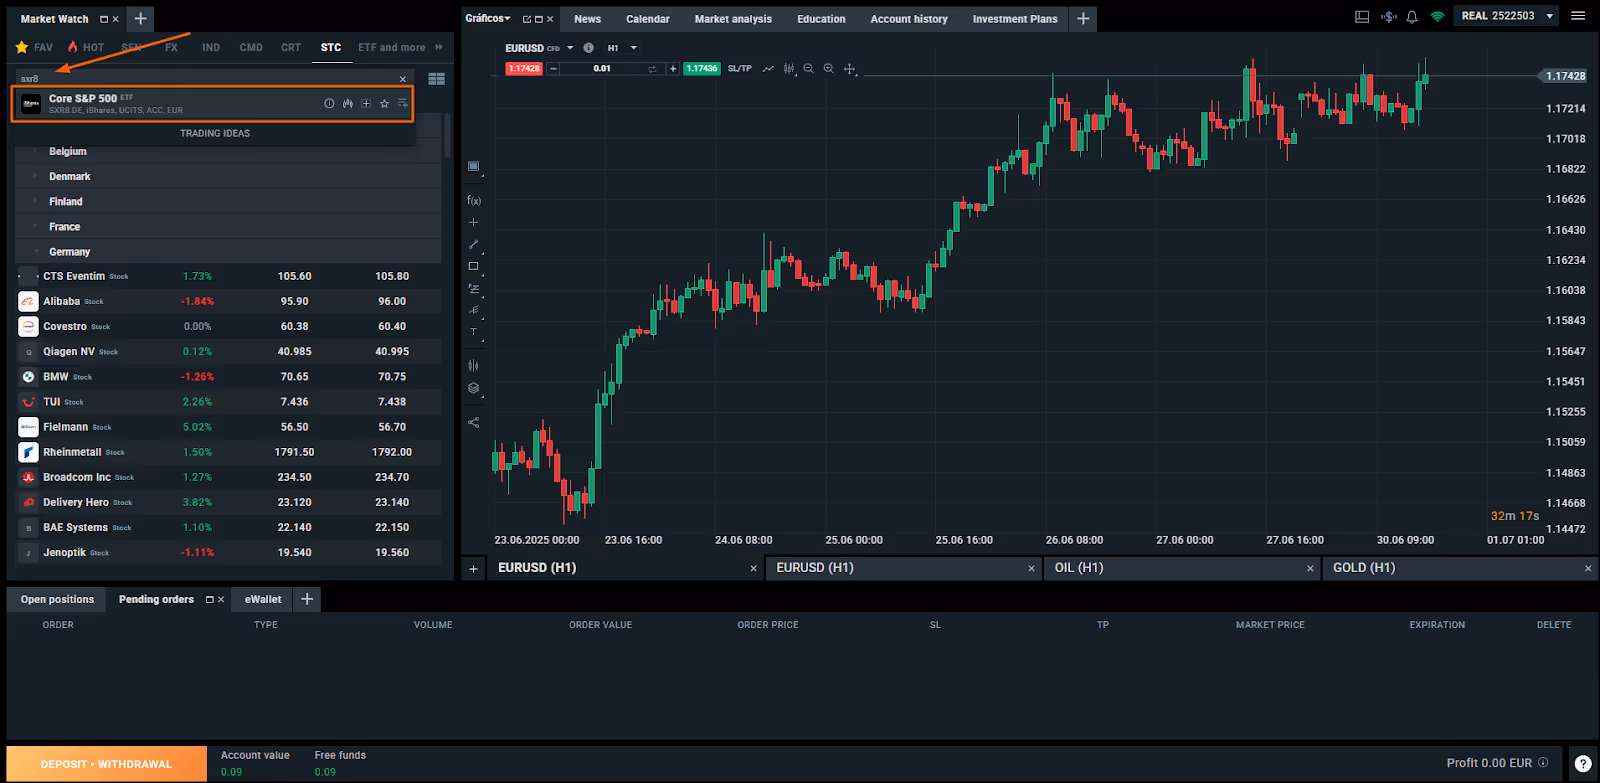This screenshot has width=1600, height=783.
Task: Collapse the Germany stock group
Action: tap(228, 252)
